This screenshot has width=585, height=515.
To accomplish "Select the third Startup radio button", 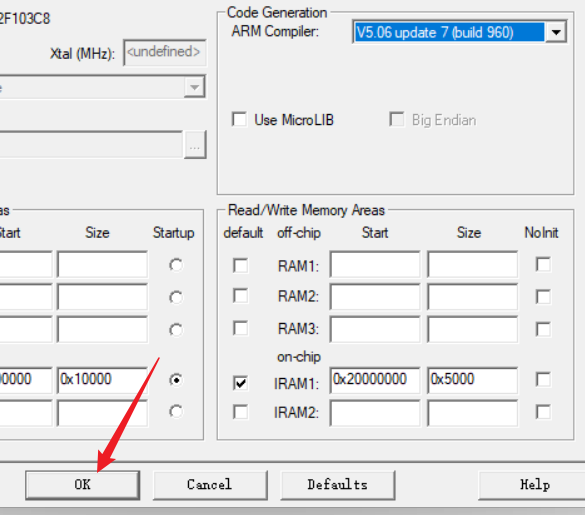I will pos(176,330).
